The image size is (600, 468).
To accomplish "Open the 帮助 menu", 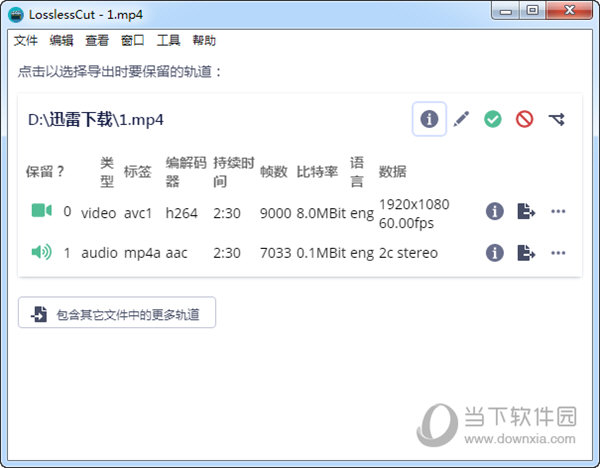I will [204, 40].
